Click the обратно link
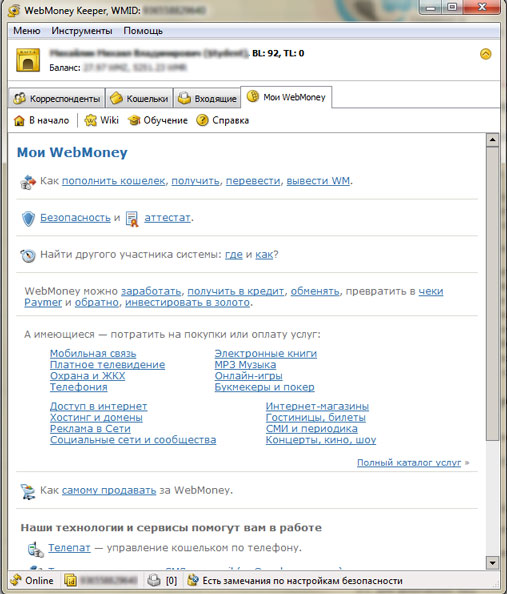This screenshot has width=507, height=594. click(x=97, y=302)
